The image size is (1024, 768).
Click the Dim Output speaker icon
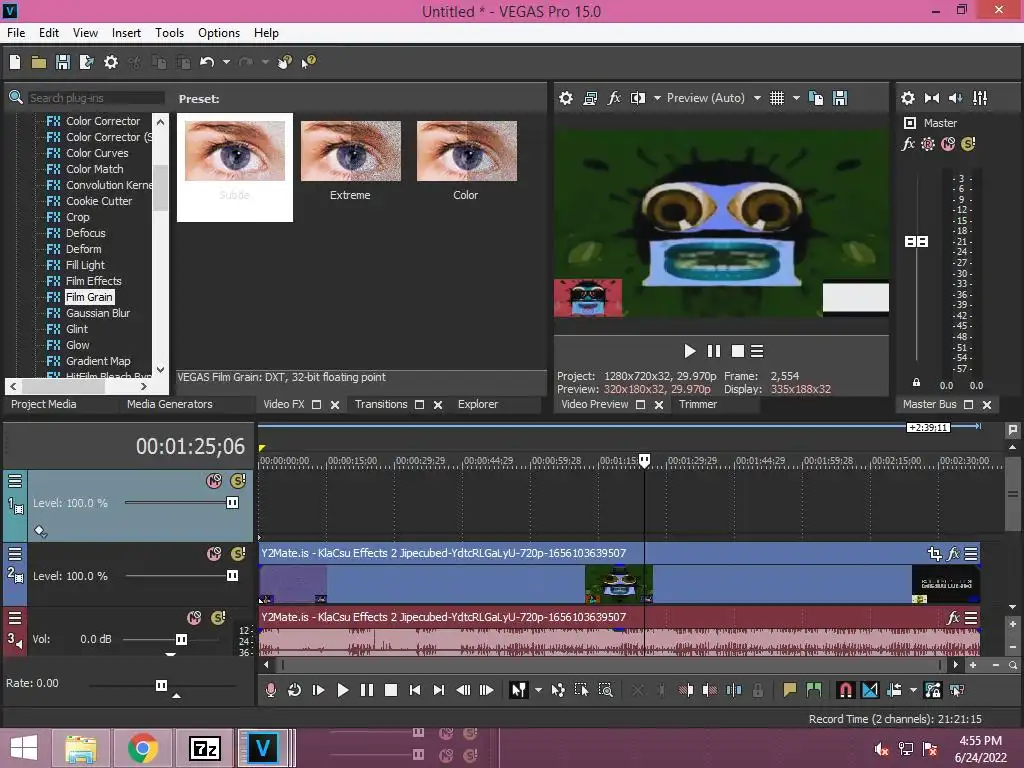955,98
